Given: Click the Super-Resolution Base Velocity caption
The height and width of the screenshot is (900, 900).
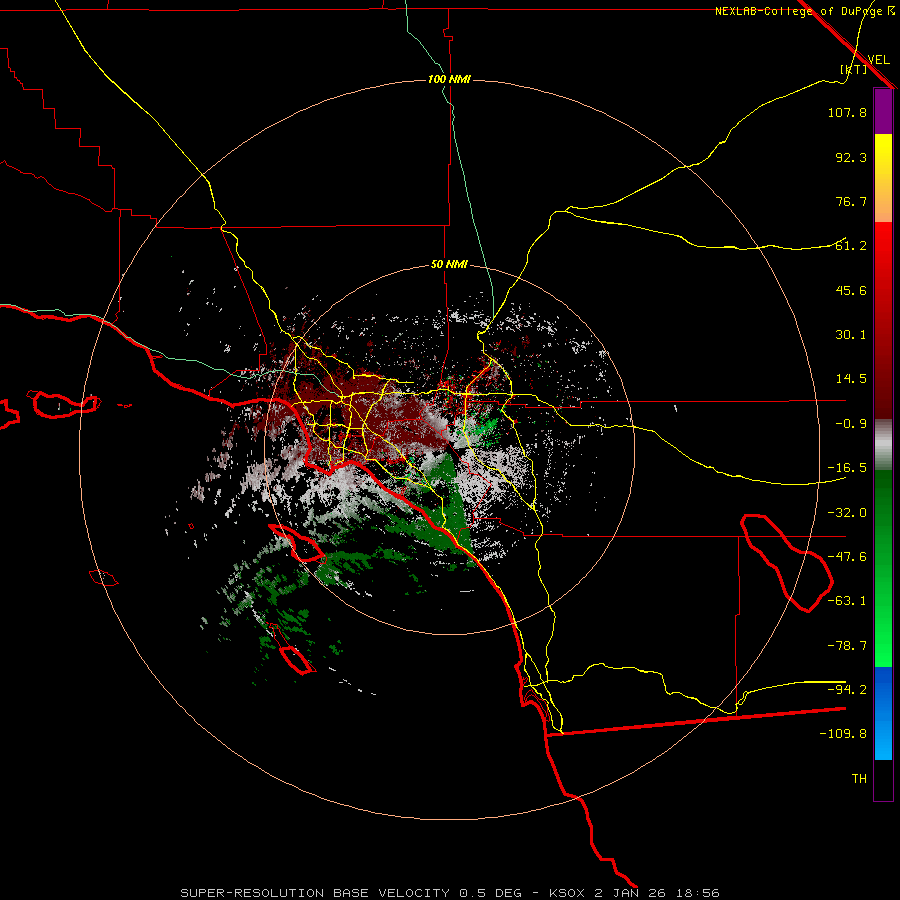Looking at the screenshot, I should click(450, 893).
